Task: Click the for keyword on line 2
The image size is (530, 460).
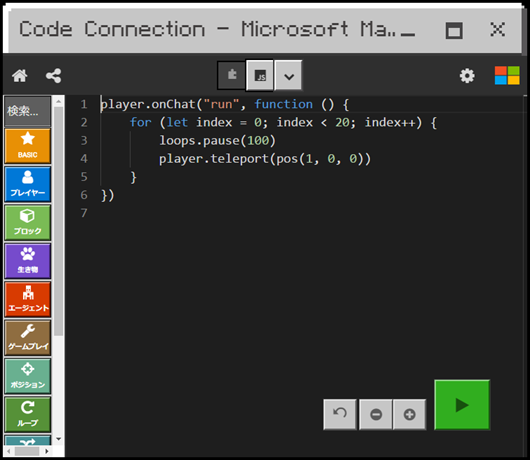Action: (141, 122)
